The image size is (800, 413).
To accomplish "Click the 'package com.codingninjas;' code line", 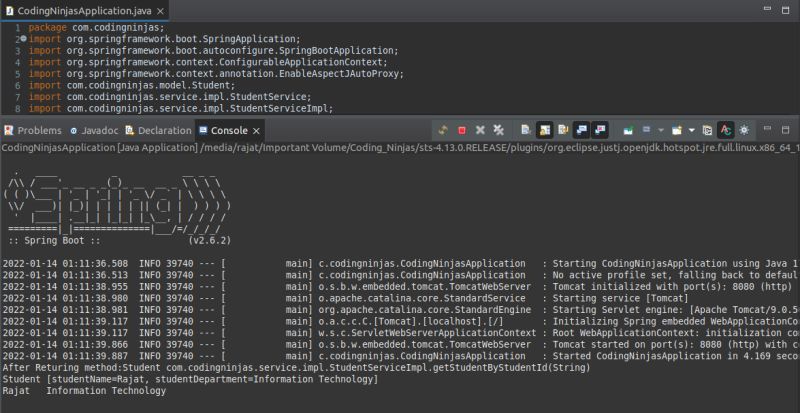I will click(x=96, y=28).
